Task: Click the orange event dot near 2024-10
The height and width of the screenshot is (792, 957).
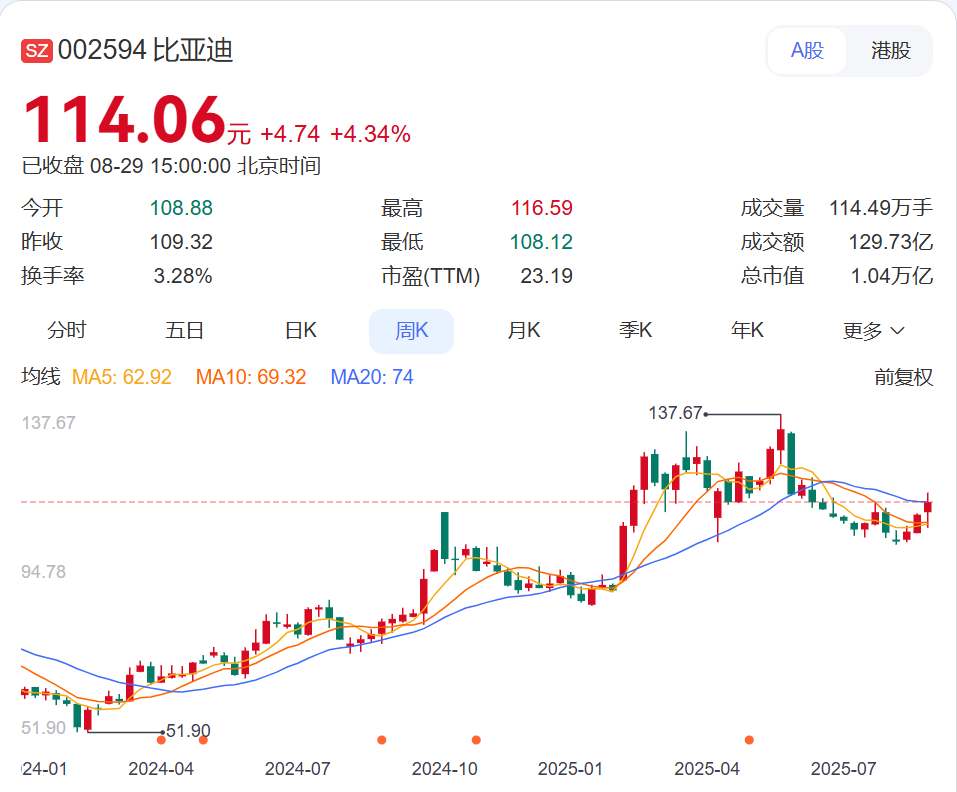Action: tap(476, 740)
